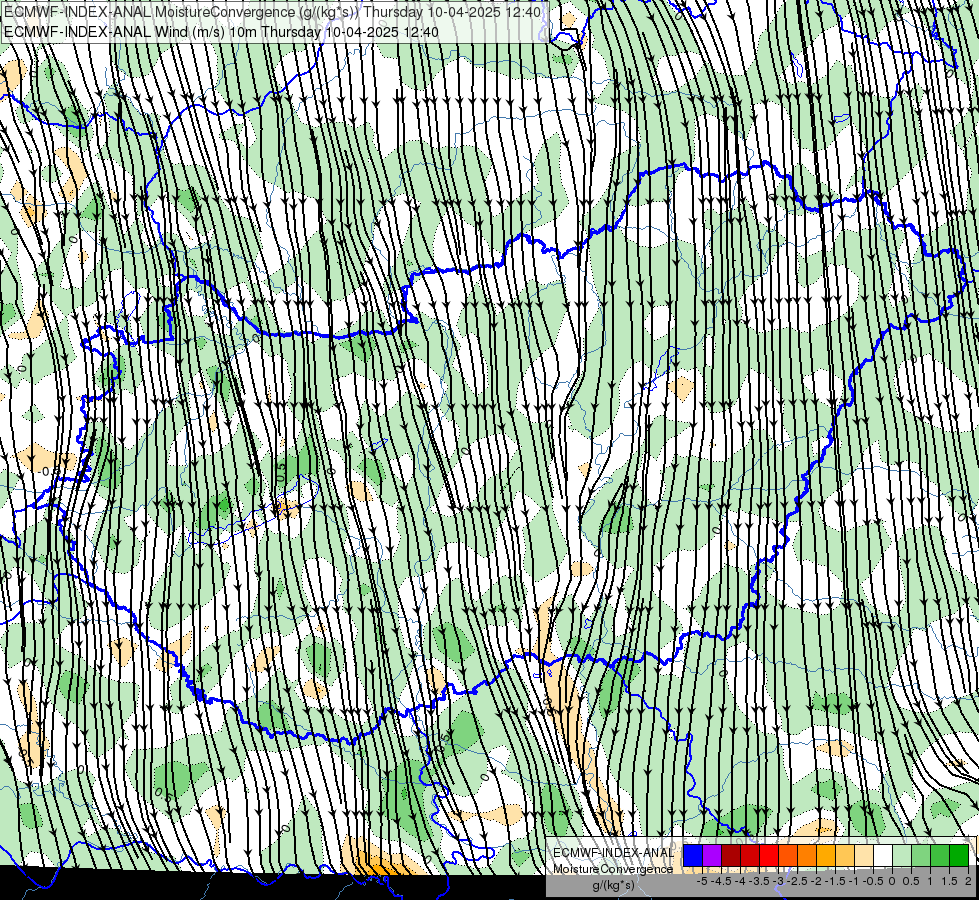Click the -3 legend tick label
The height and width of the screenshot is (900, 979).
click(x=779, y=881)
